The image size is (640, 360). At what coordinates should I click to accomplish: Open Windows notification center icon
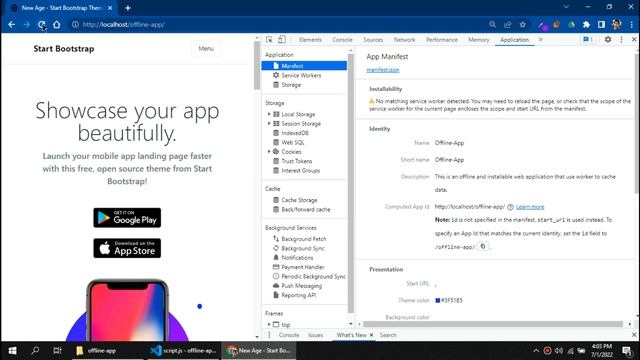tap(627, 351)
